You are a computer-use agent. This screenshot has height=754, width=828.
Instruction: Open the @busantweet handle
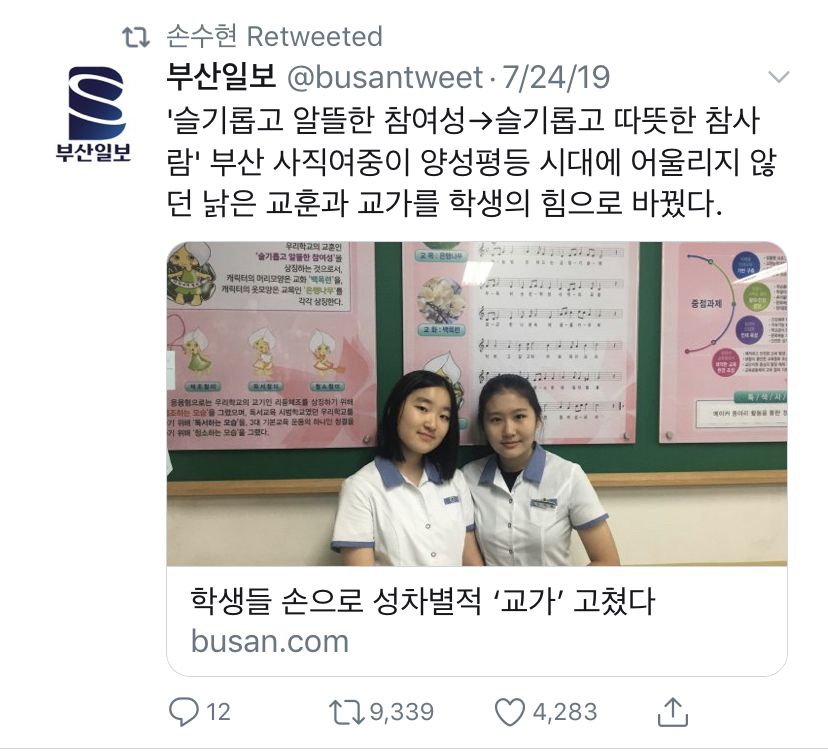point(385,77)
